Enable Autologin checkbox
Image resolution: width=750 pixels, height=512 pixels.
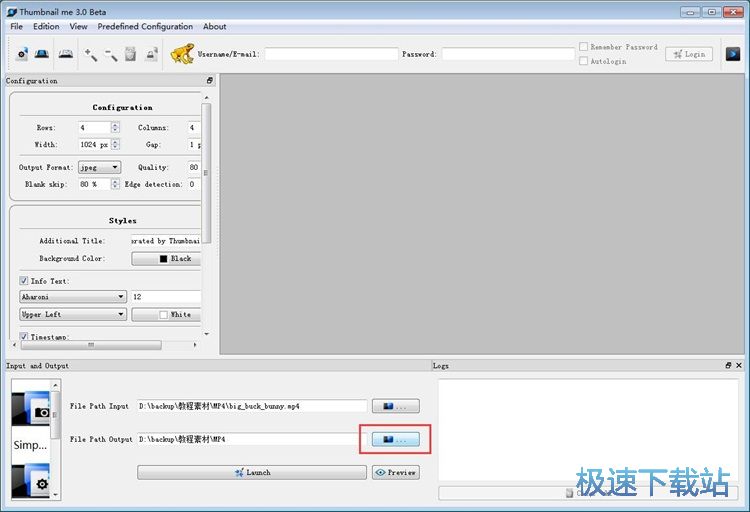584,61
